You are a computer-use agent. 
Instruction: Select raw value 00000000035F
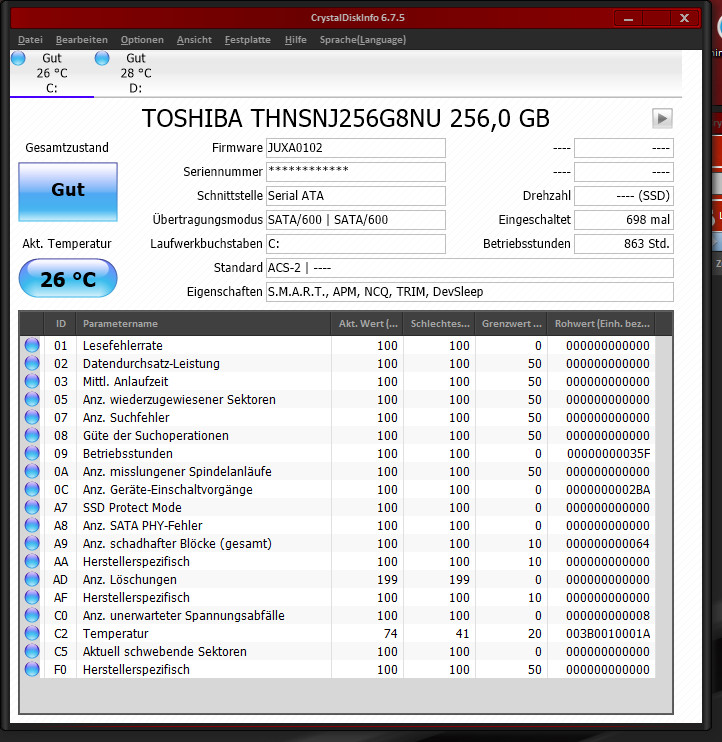tap(608, 454)
